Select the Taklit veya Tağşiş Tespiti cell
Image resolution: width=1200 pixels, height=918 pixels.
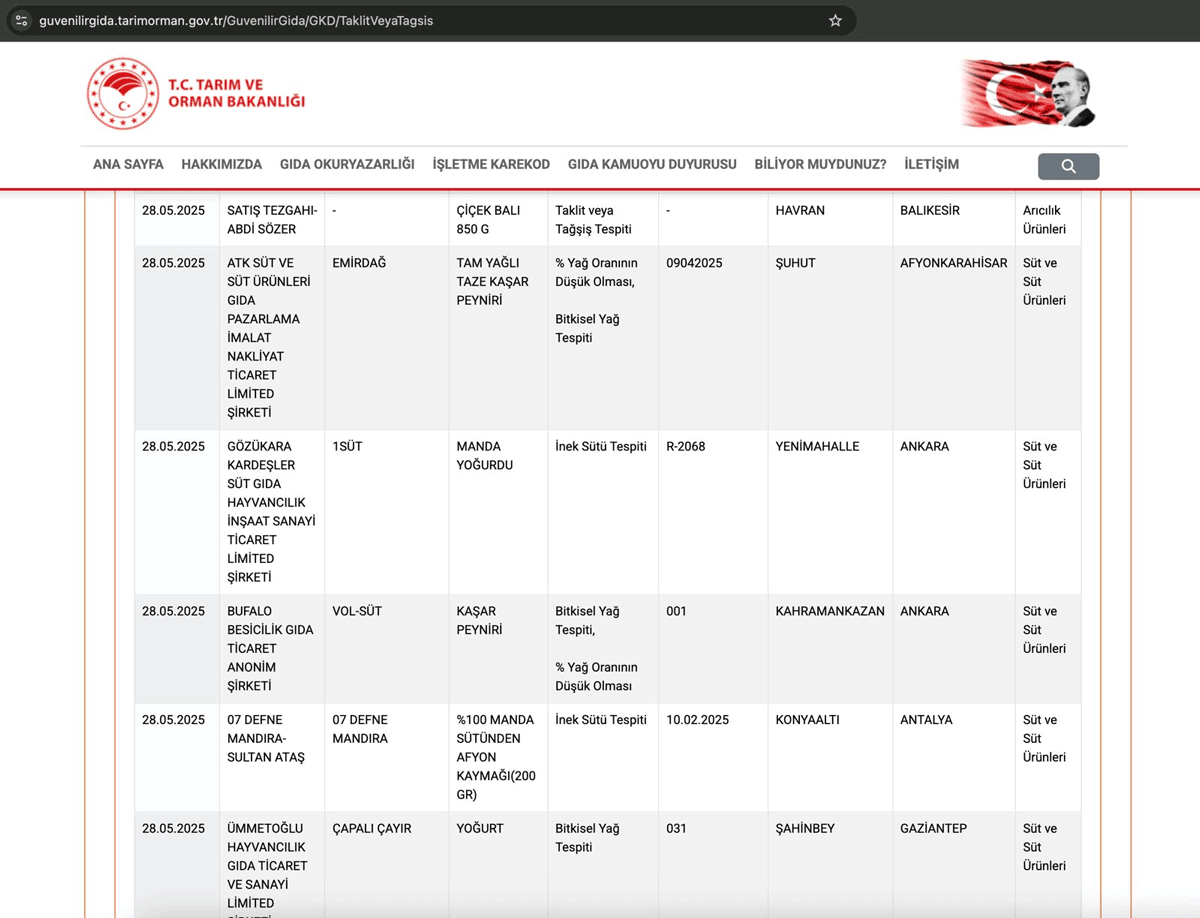coord(603,220)
